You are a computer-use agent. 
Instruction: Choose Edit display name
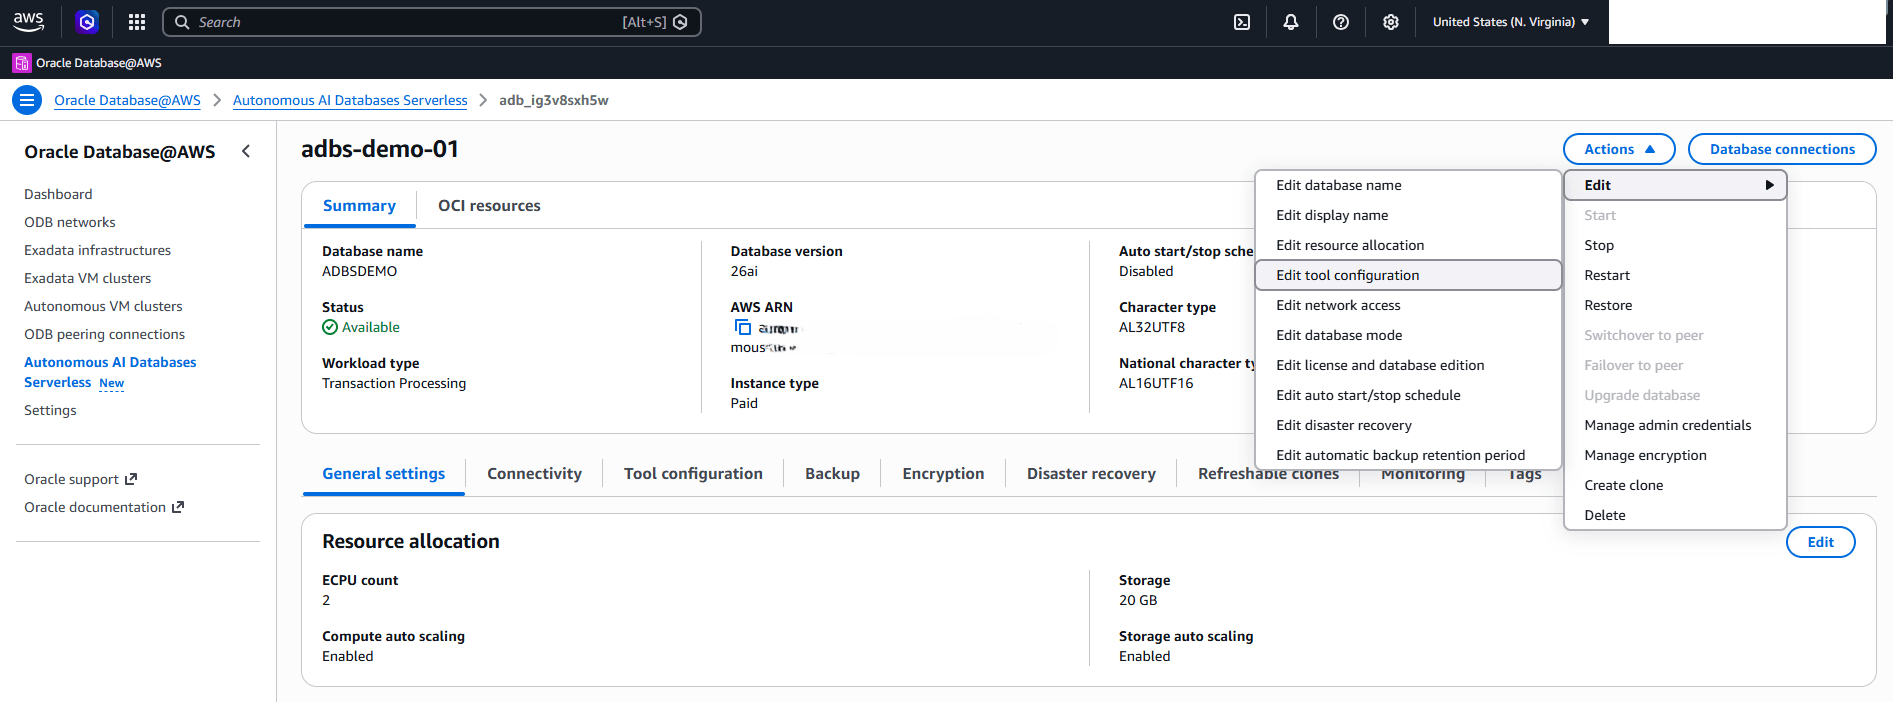[1408, 215]
